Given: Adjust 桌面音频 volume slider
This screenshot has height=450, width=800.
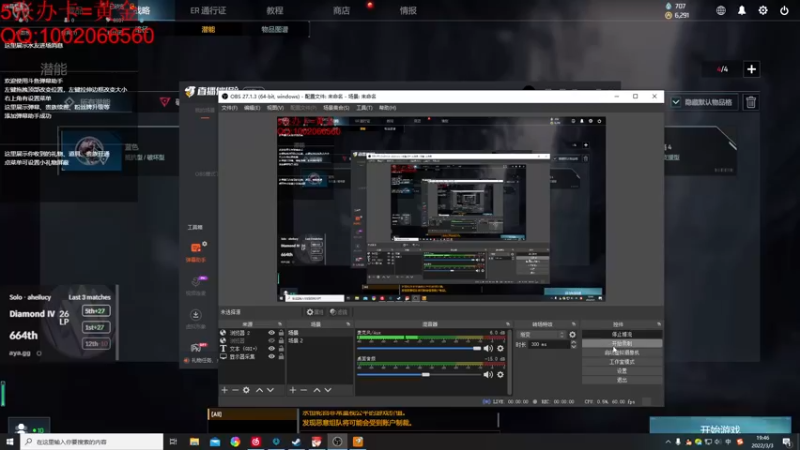Looking at the screenshot, I should pyautogui.click(x=419, y=374).
